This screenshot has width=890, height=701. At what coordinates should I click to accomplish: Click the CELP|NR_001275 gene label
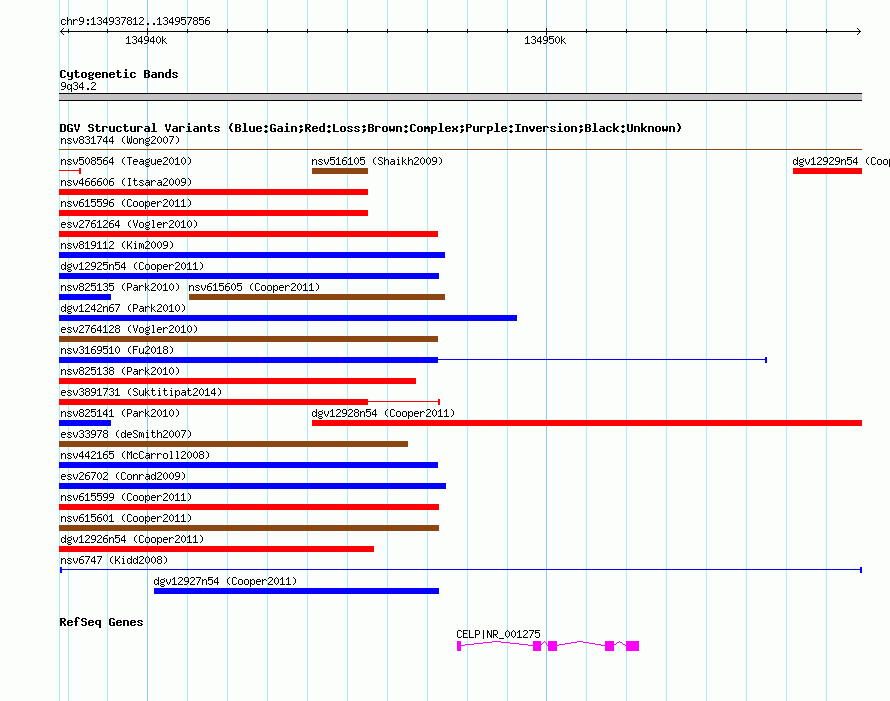click(x=498, y=634)
